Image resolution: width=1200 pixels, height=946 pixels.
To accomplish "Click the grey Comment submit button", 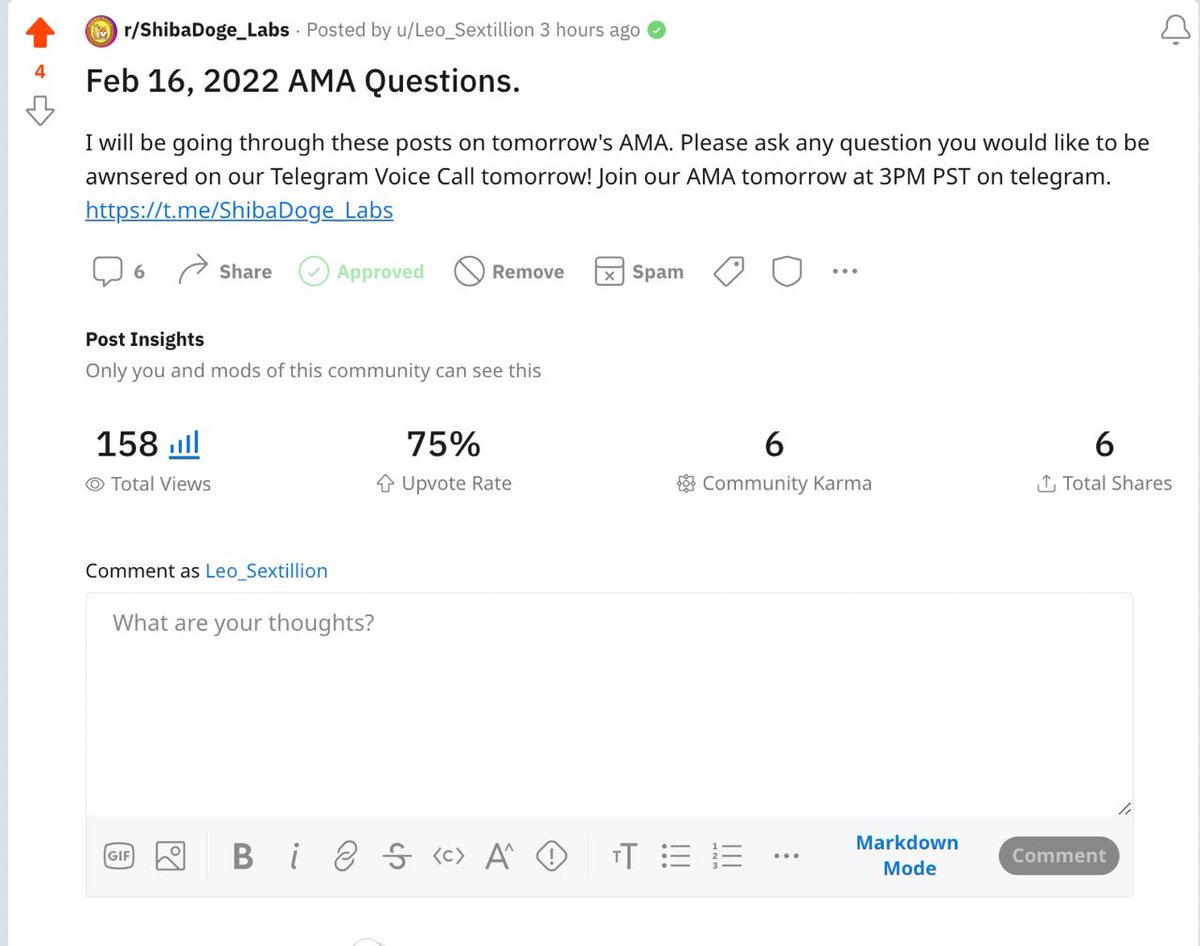I will 1059,855.
